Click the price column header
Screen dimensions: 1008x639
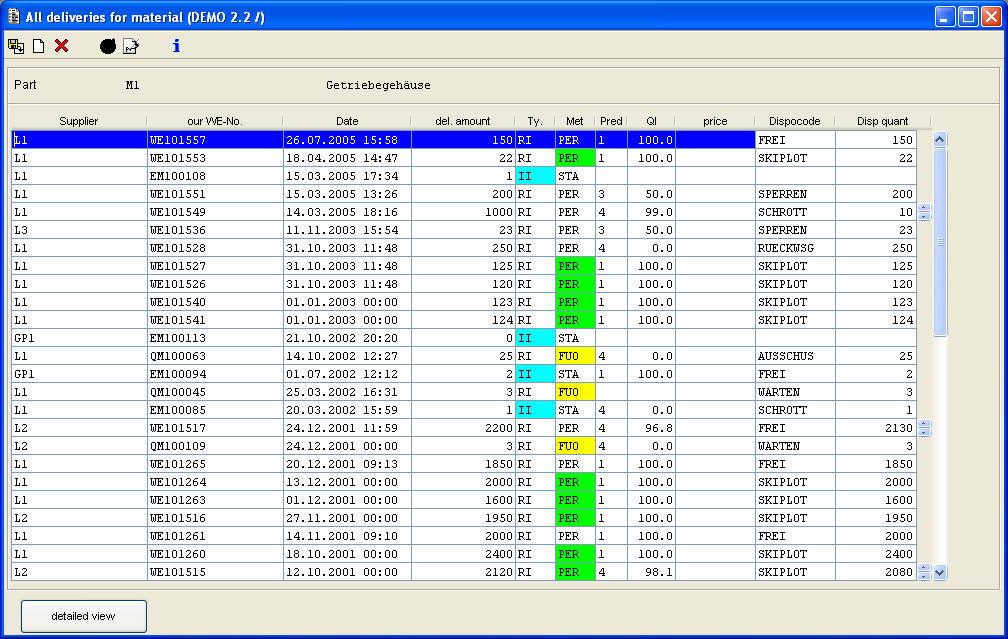(715, 121)
